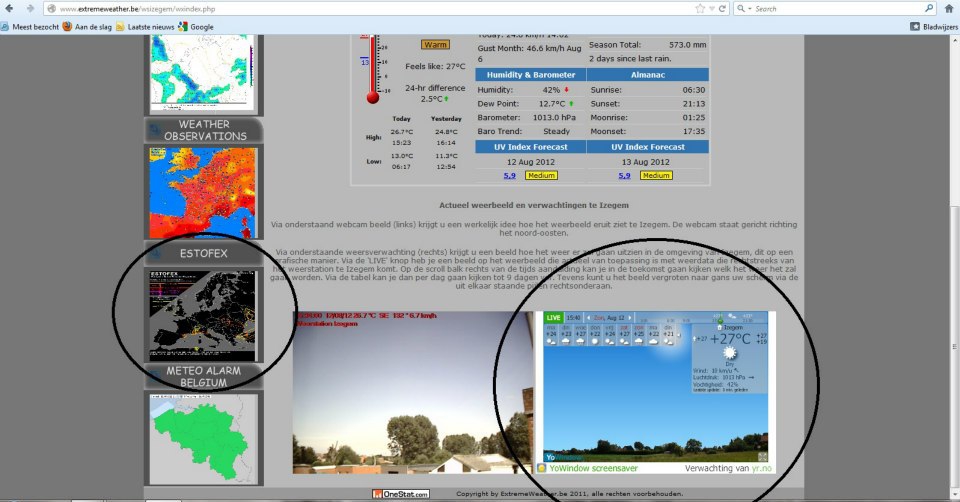The image size is (960, 502).
Task: Select the zat +27 forecast day
Action: coord(624,335)
